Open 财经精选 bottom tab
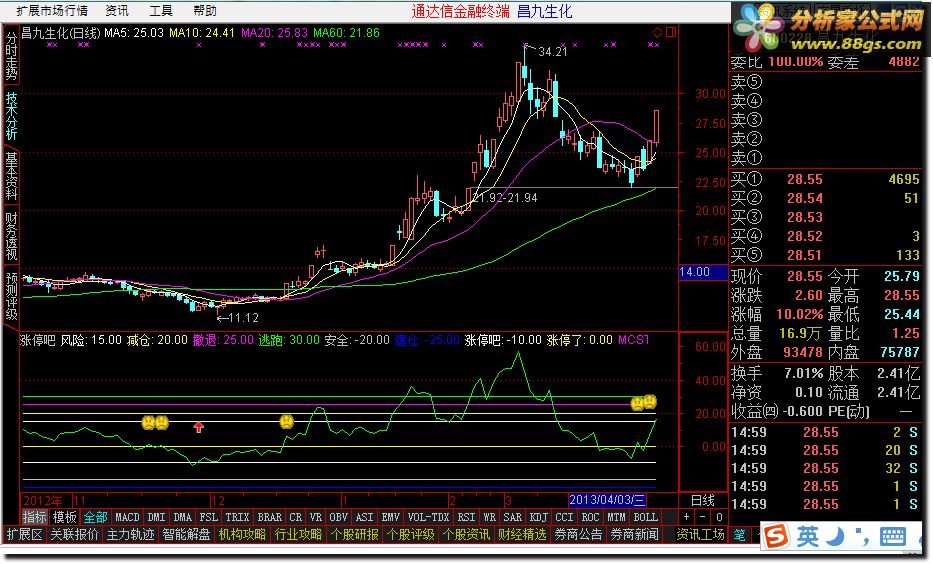The image size is (933, 564). [x=522, y=534]
